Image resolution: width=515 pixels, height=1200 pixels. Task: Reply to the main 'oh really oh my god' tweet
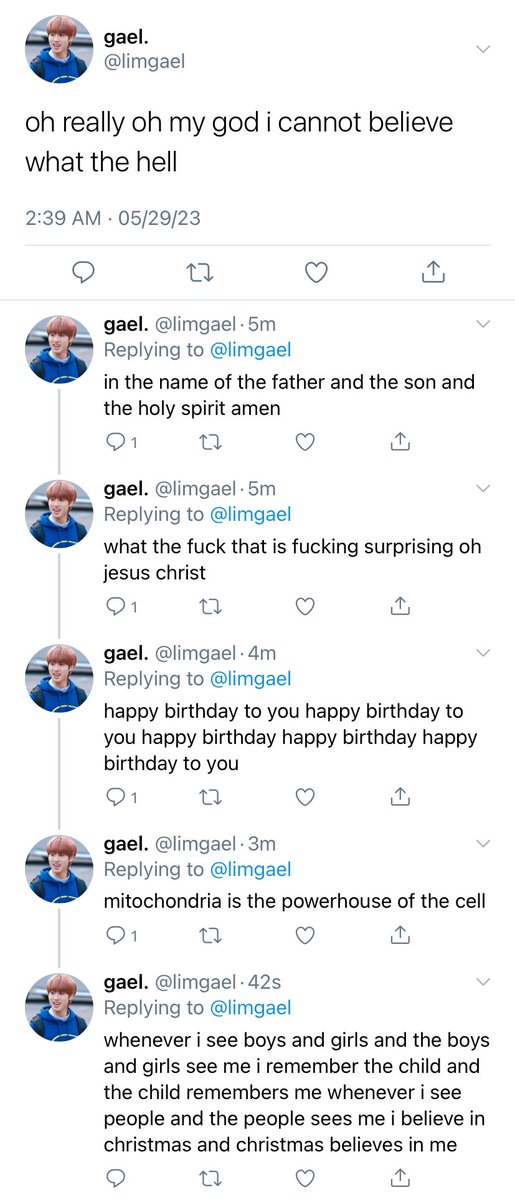tap(85, 272)
